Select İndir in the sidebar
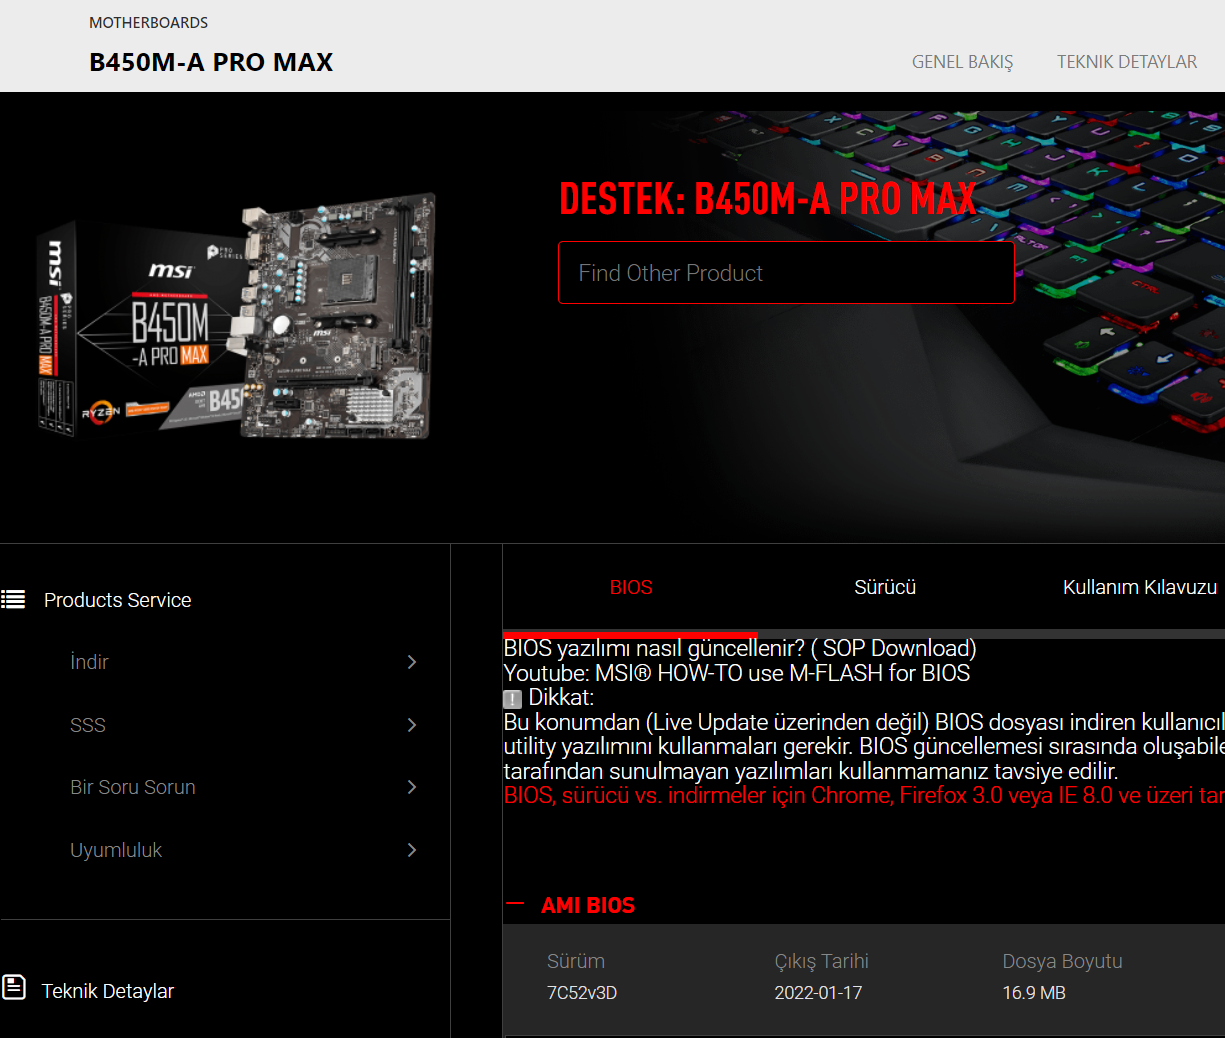Viewport: 1225px width, 1038px height. [89, 662]
